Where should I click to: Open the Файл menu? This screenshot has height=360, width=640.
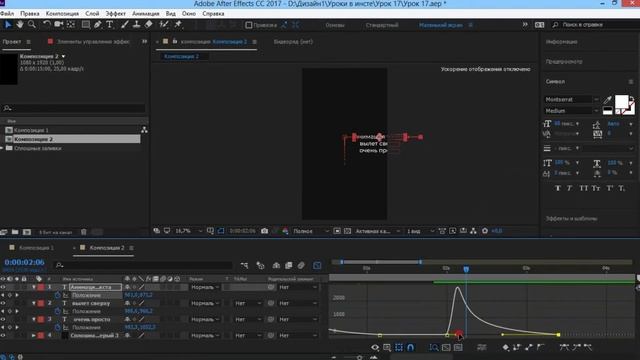tap(7, 13)
